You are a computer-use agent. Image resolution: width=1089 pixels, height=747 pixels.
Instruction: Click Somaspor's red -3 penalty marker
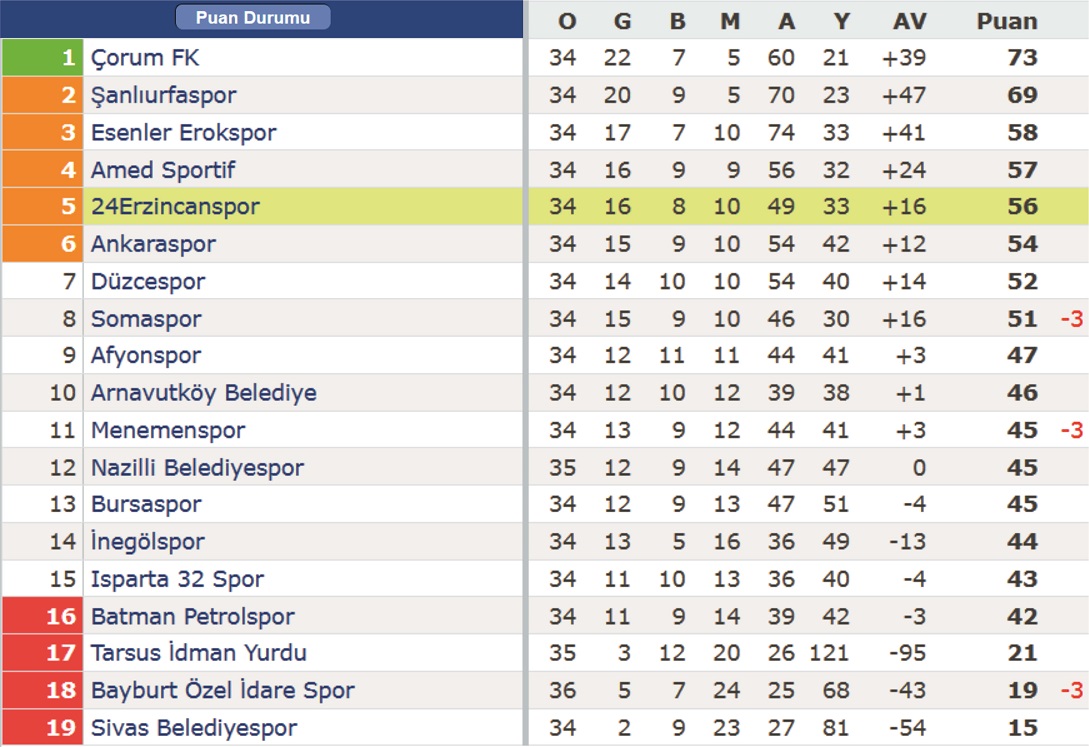tap(1072, 319)
